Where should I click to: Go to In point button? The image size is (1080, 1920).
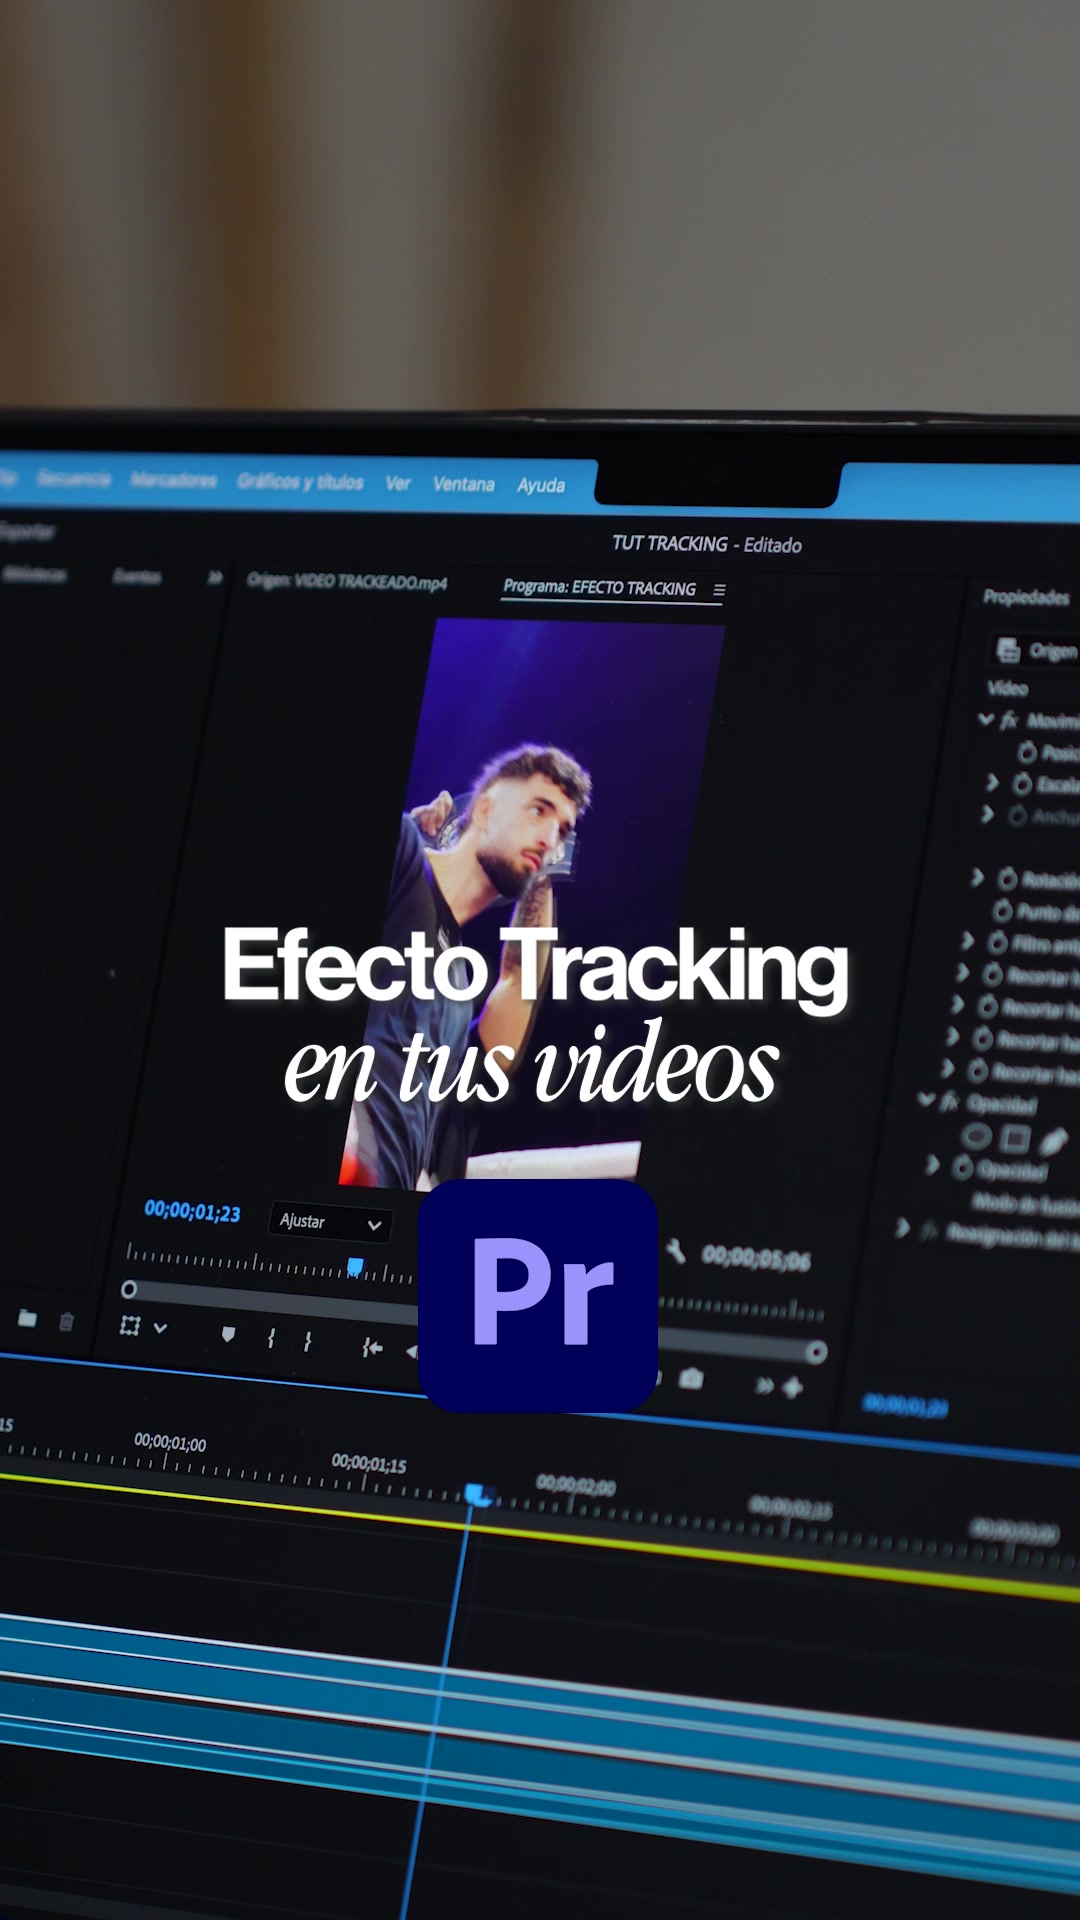(x=372, y=1347)
